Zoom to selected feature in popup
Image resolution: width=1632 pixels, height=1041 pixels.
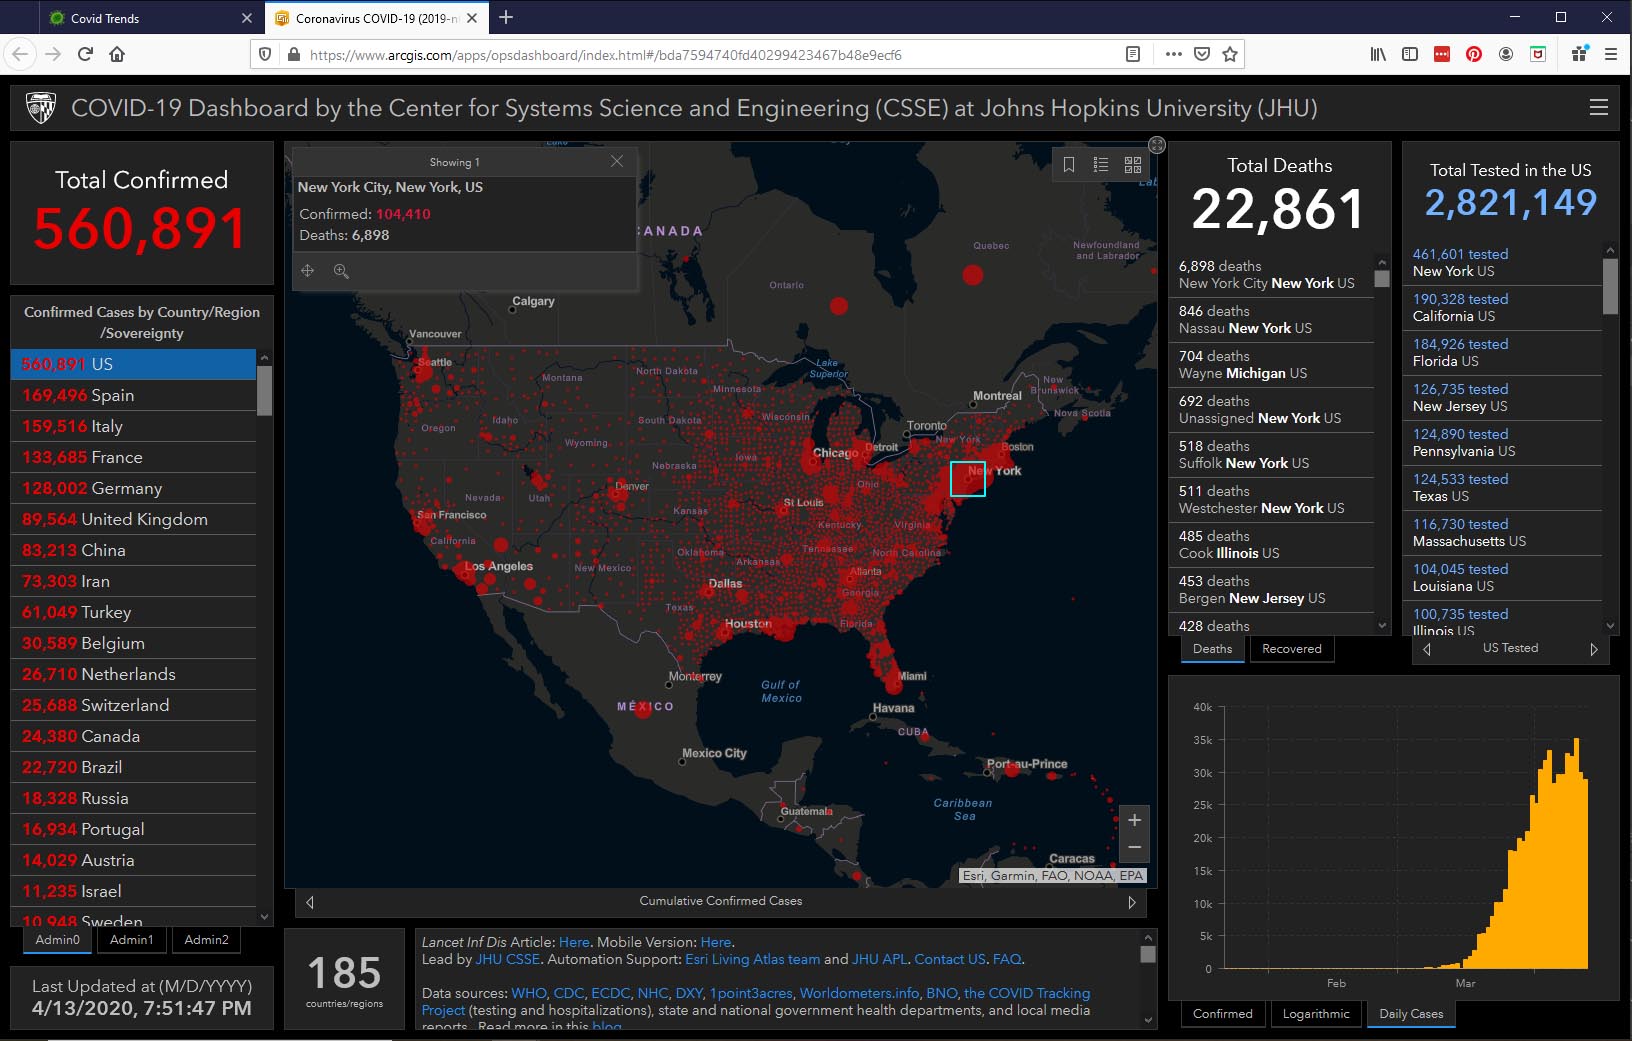pyautogui.click(x=341, y=271)
